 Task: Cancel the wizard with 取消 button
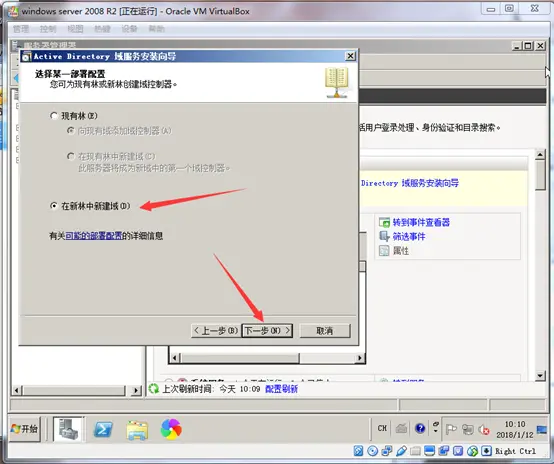click(325, 331)
